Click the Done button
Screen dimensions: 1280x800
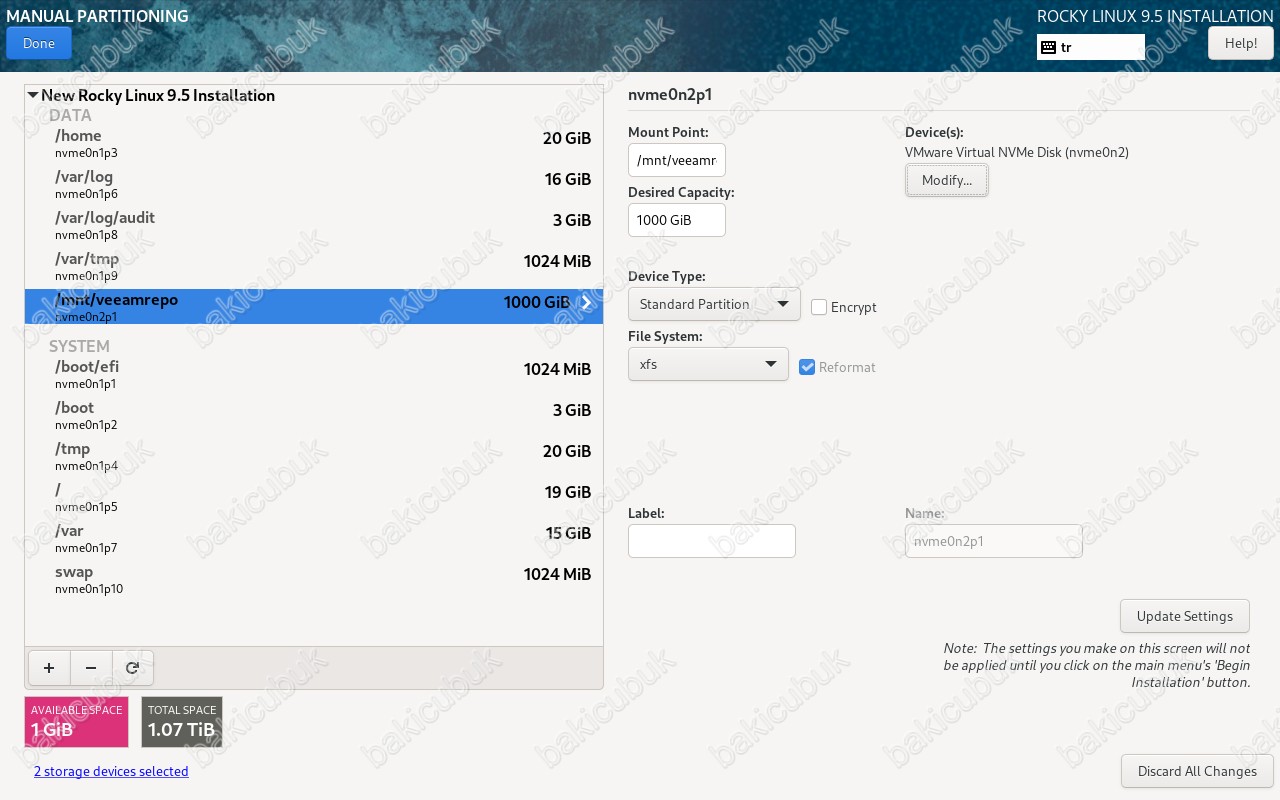pos(39,43)
